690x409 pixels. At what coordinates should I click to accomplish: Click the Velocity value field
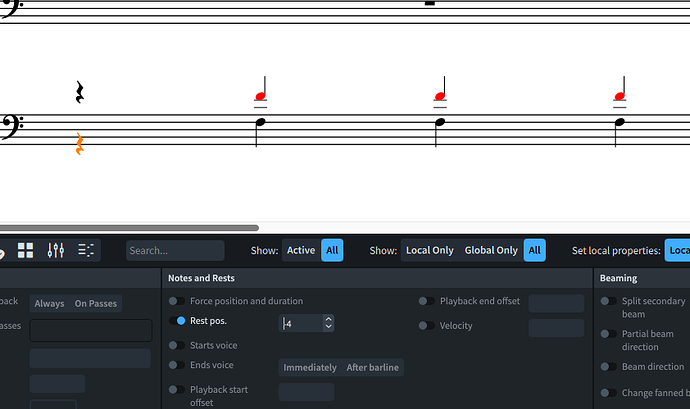[556, 328]
